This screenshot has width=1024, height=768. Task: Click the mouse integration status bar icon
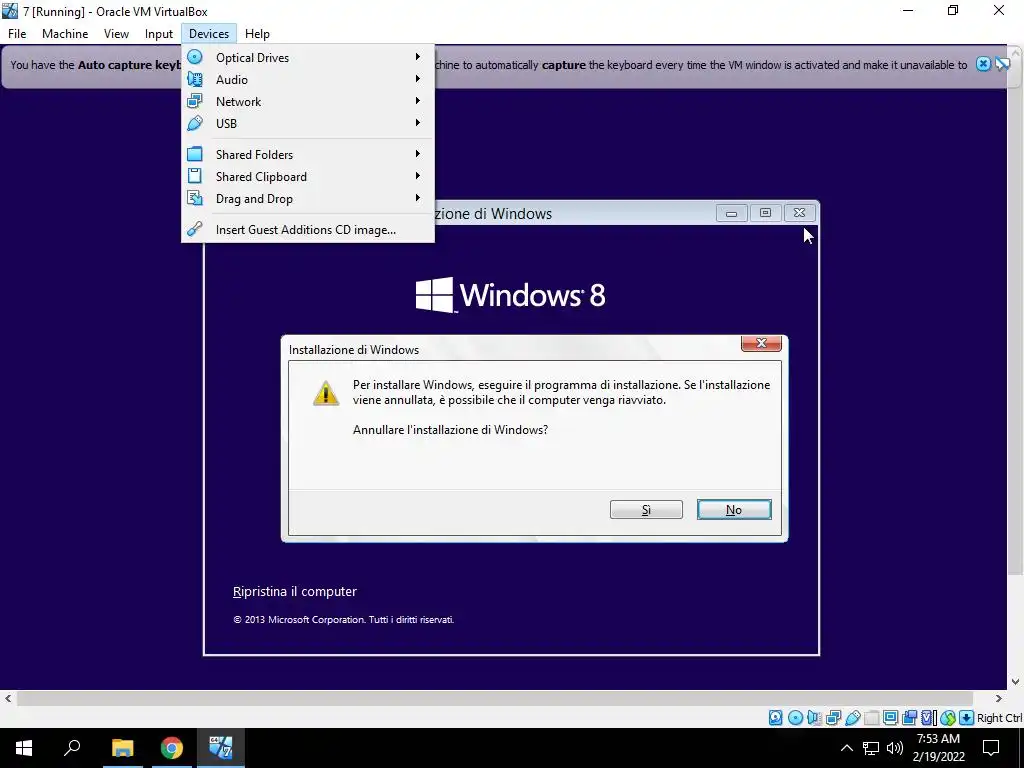948,718
